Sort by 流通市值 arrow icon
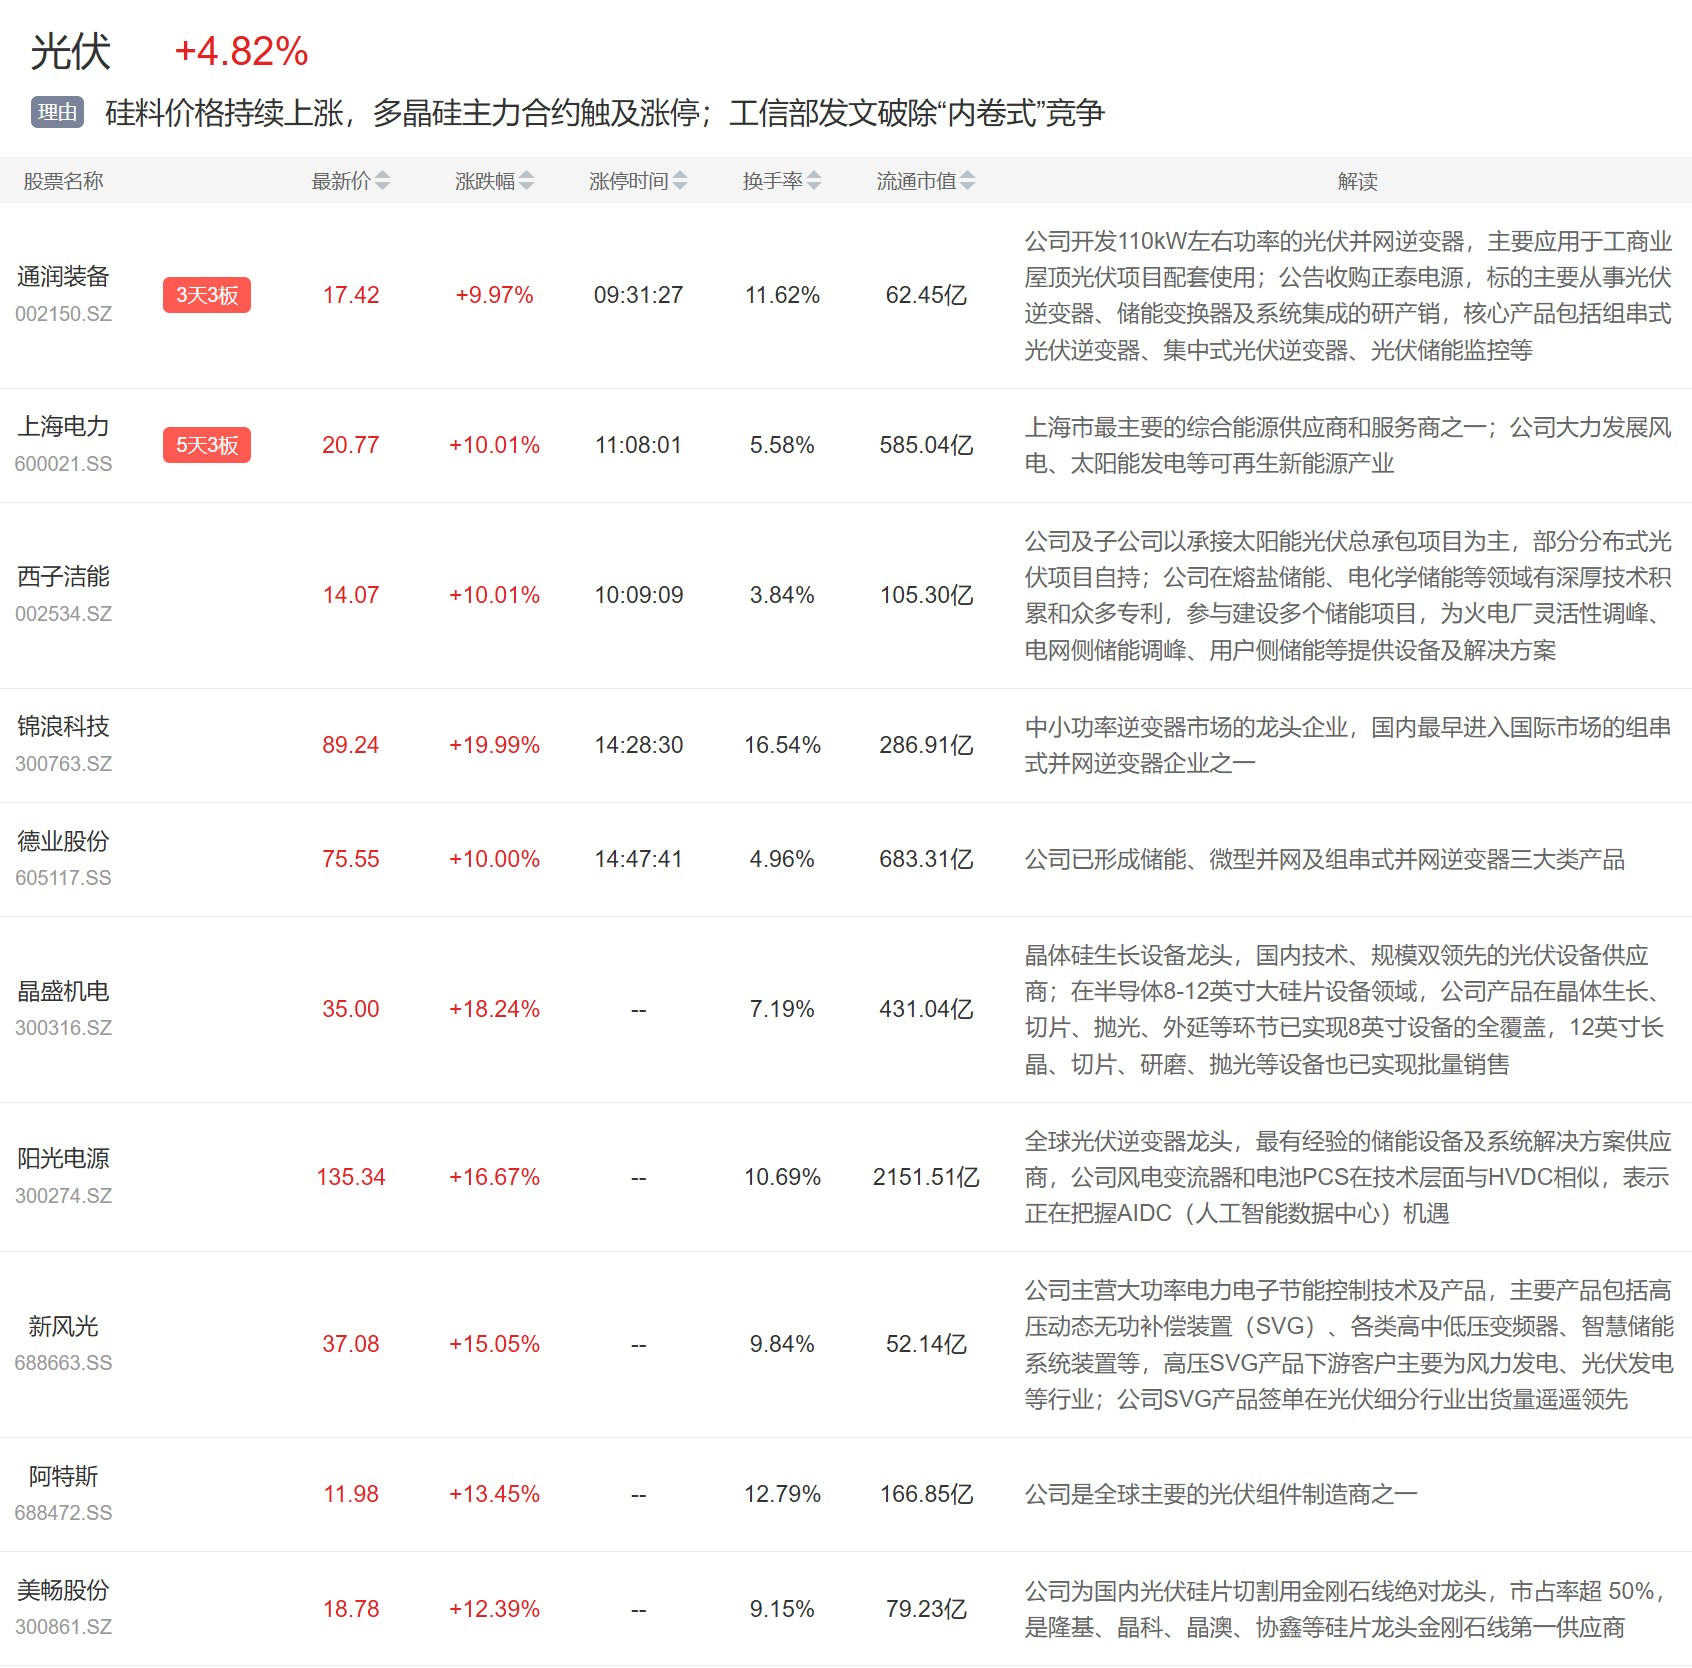 coord(967,181)
